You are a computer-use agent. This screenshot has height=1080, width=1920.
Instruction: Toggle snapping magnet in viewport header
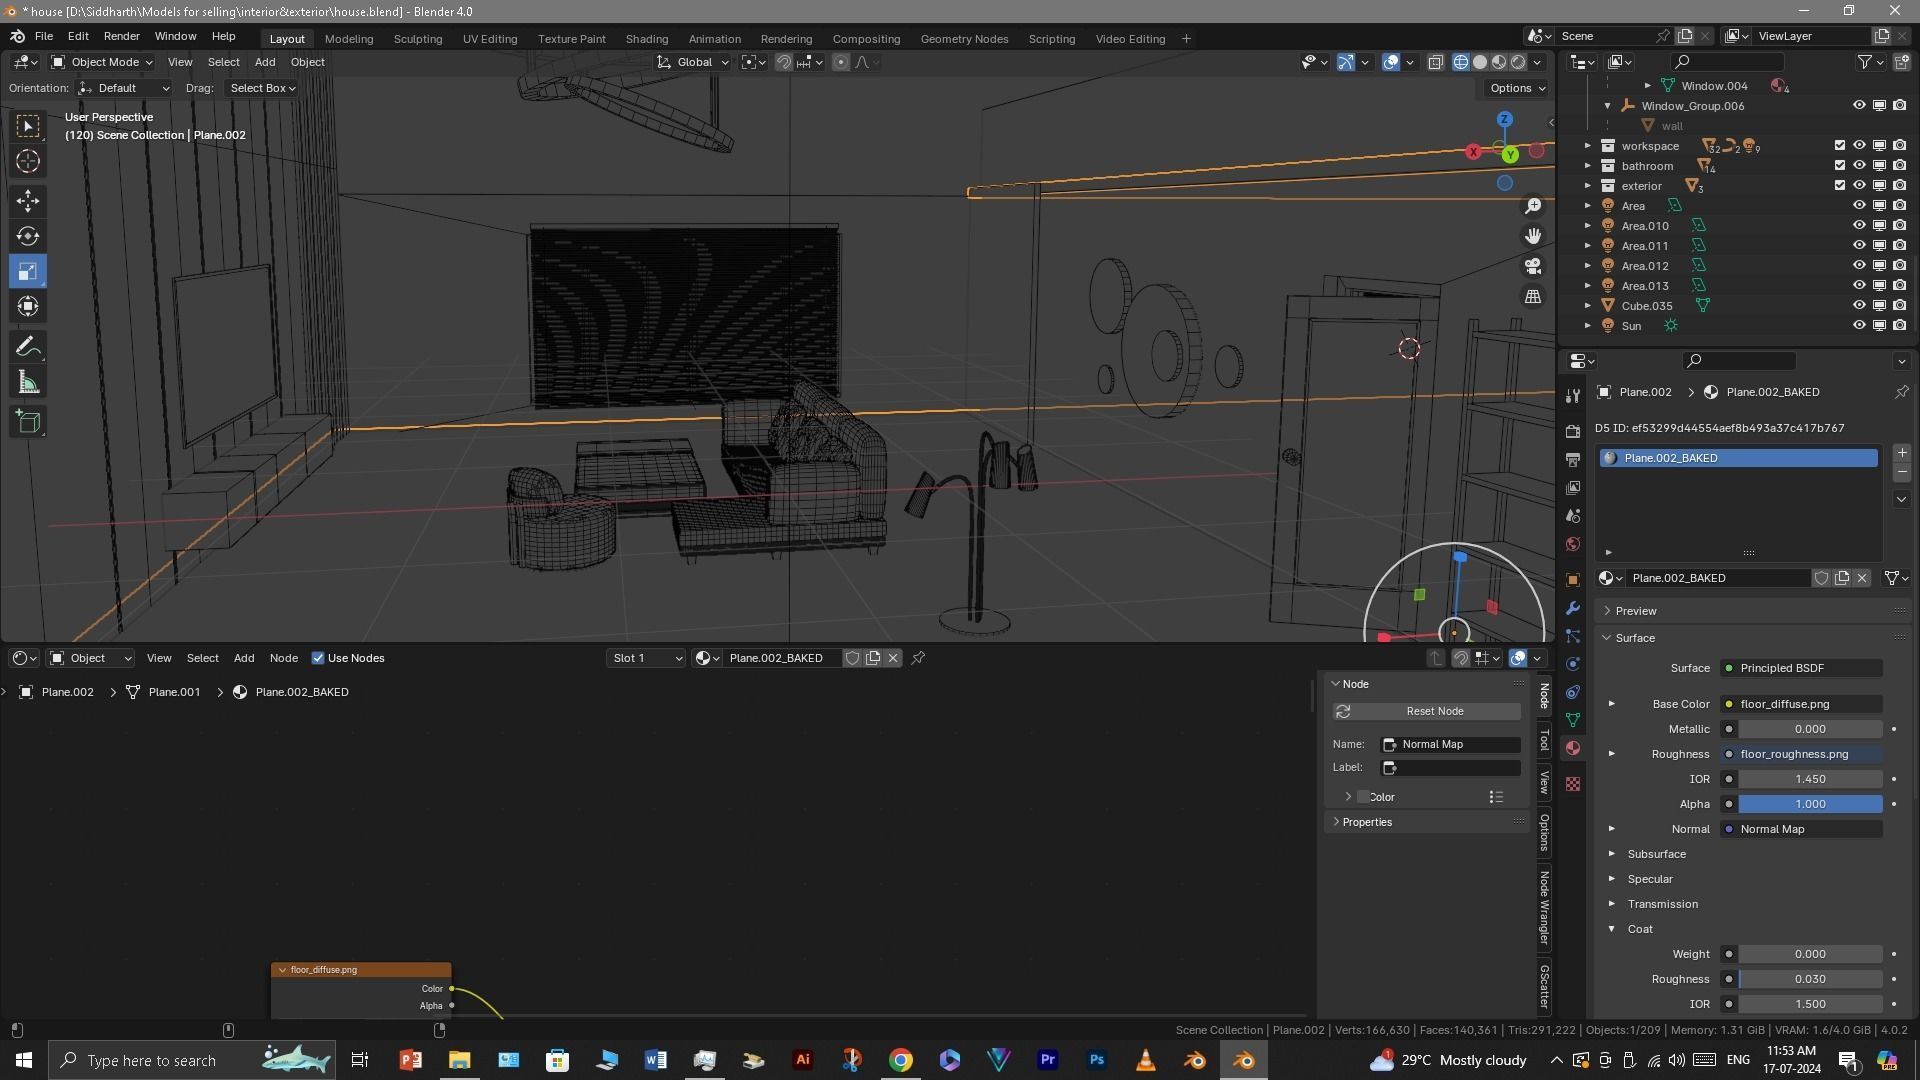(x=784, y=62)
